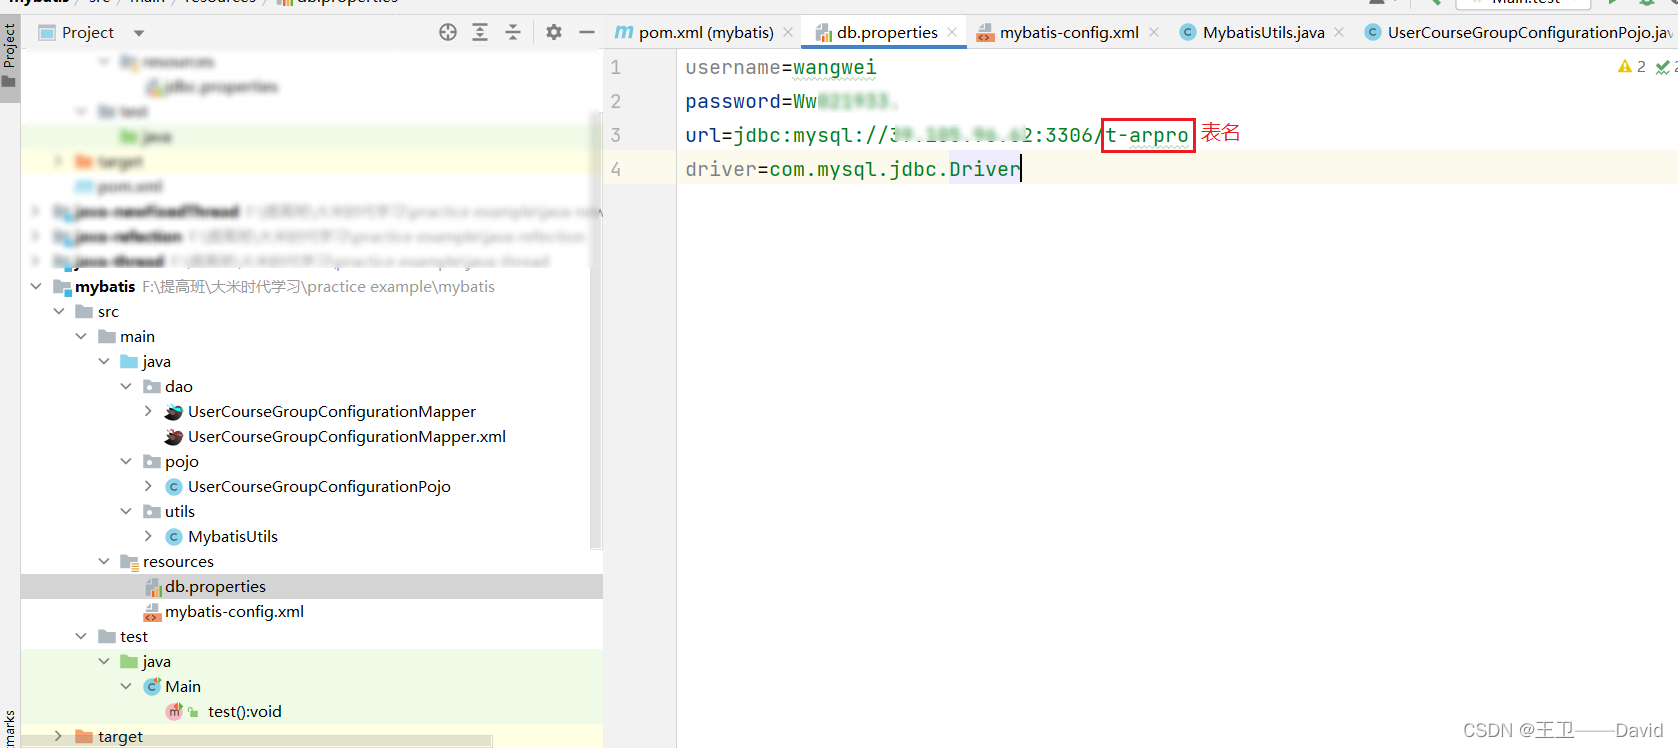This screenshot has width=1678, height=748.
Task: Open Project panel settings gear
Action: click(x=554, y=32)
